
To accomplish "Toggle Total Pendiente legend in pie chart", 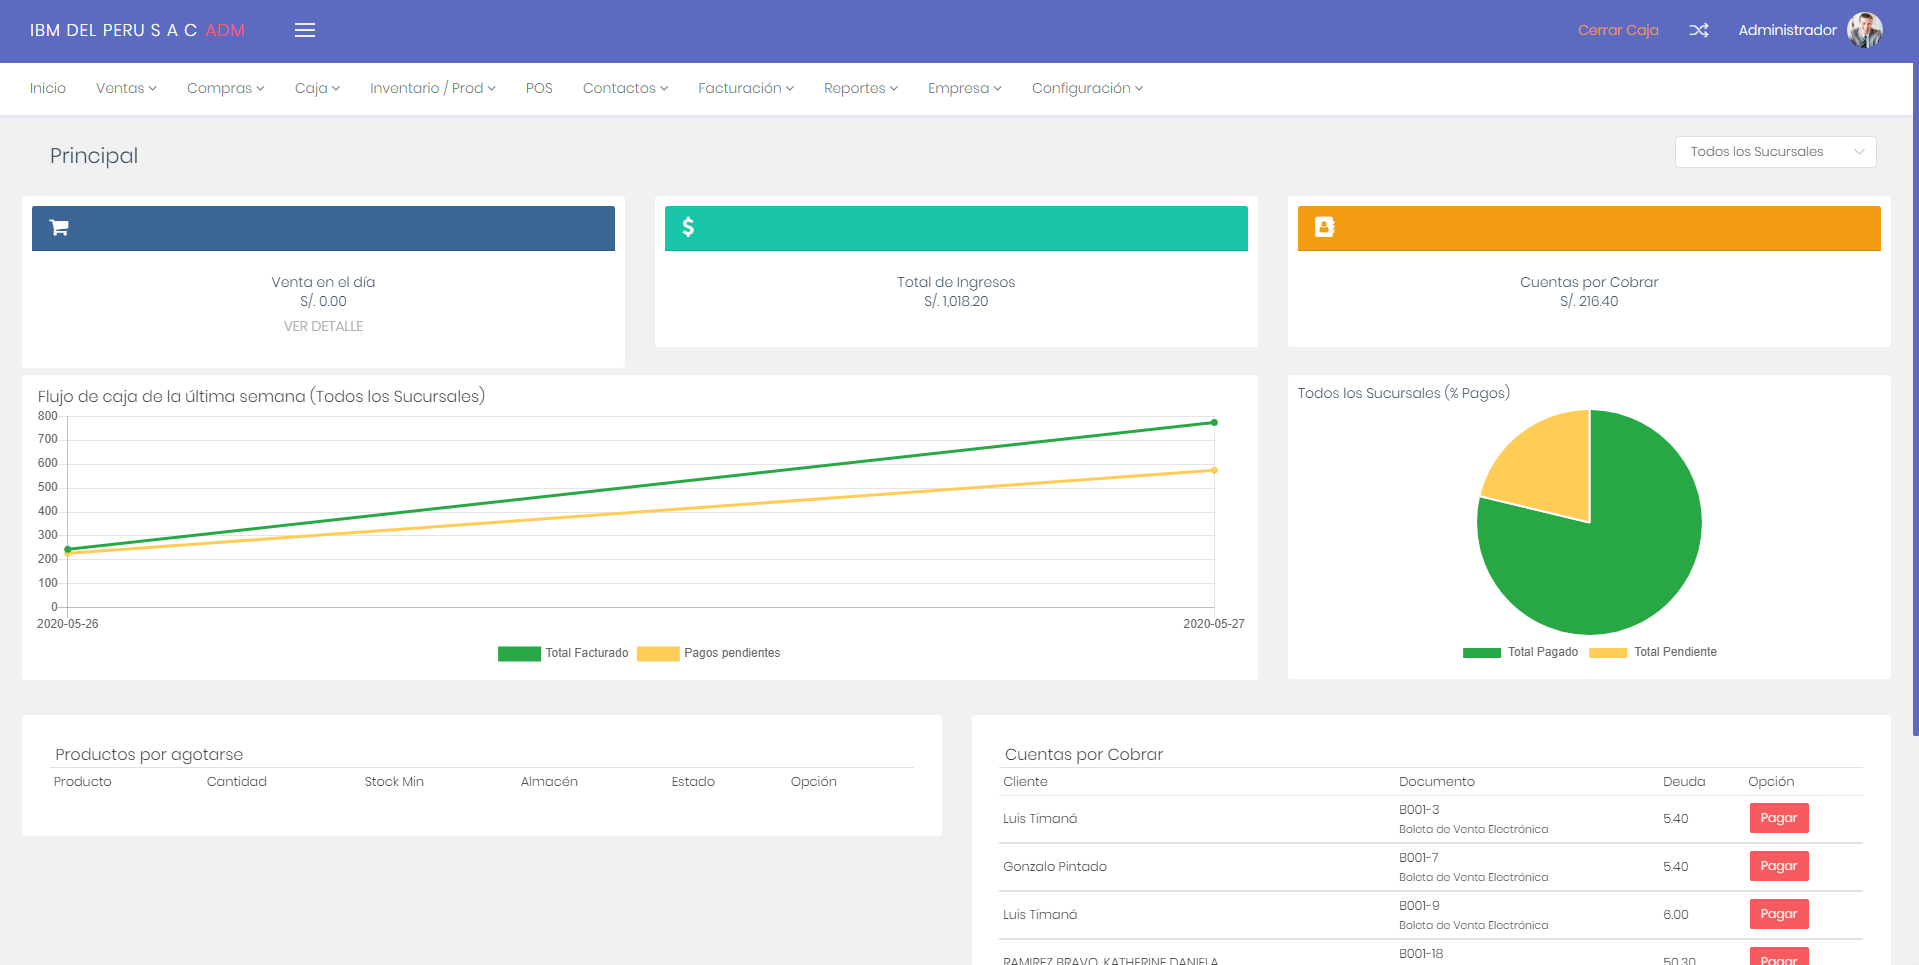I will coord(1653,652).
